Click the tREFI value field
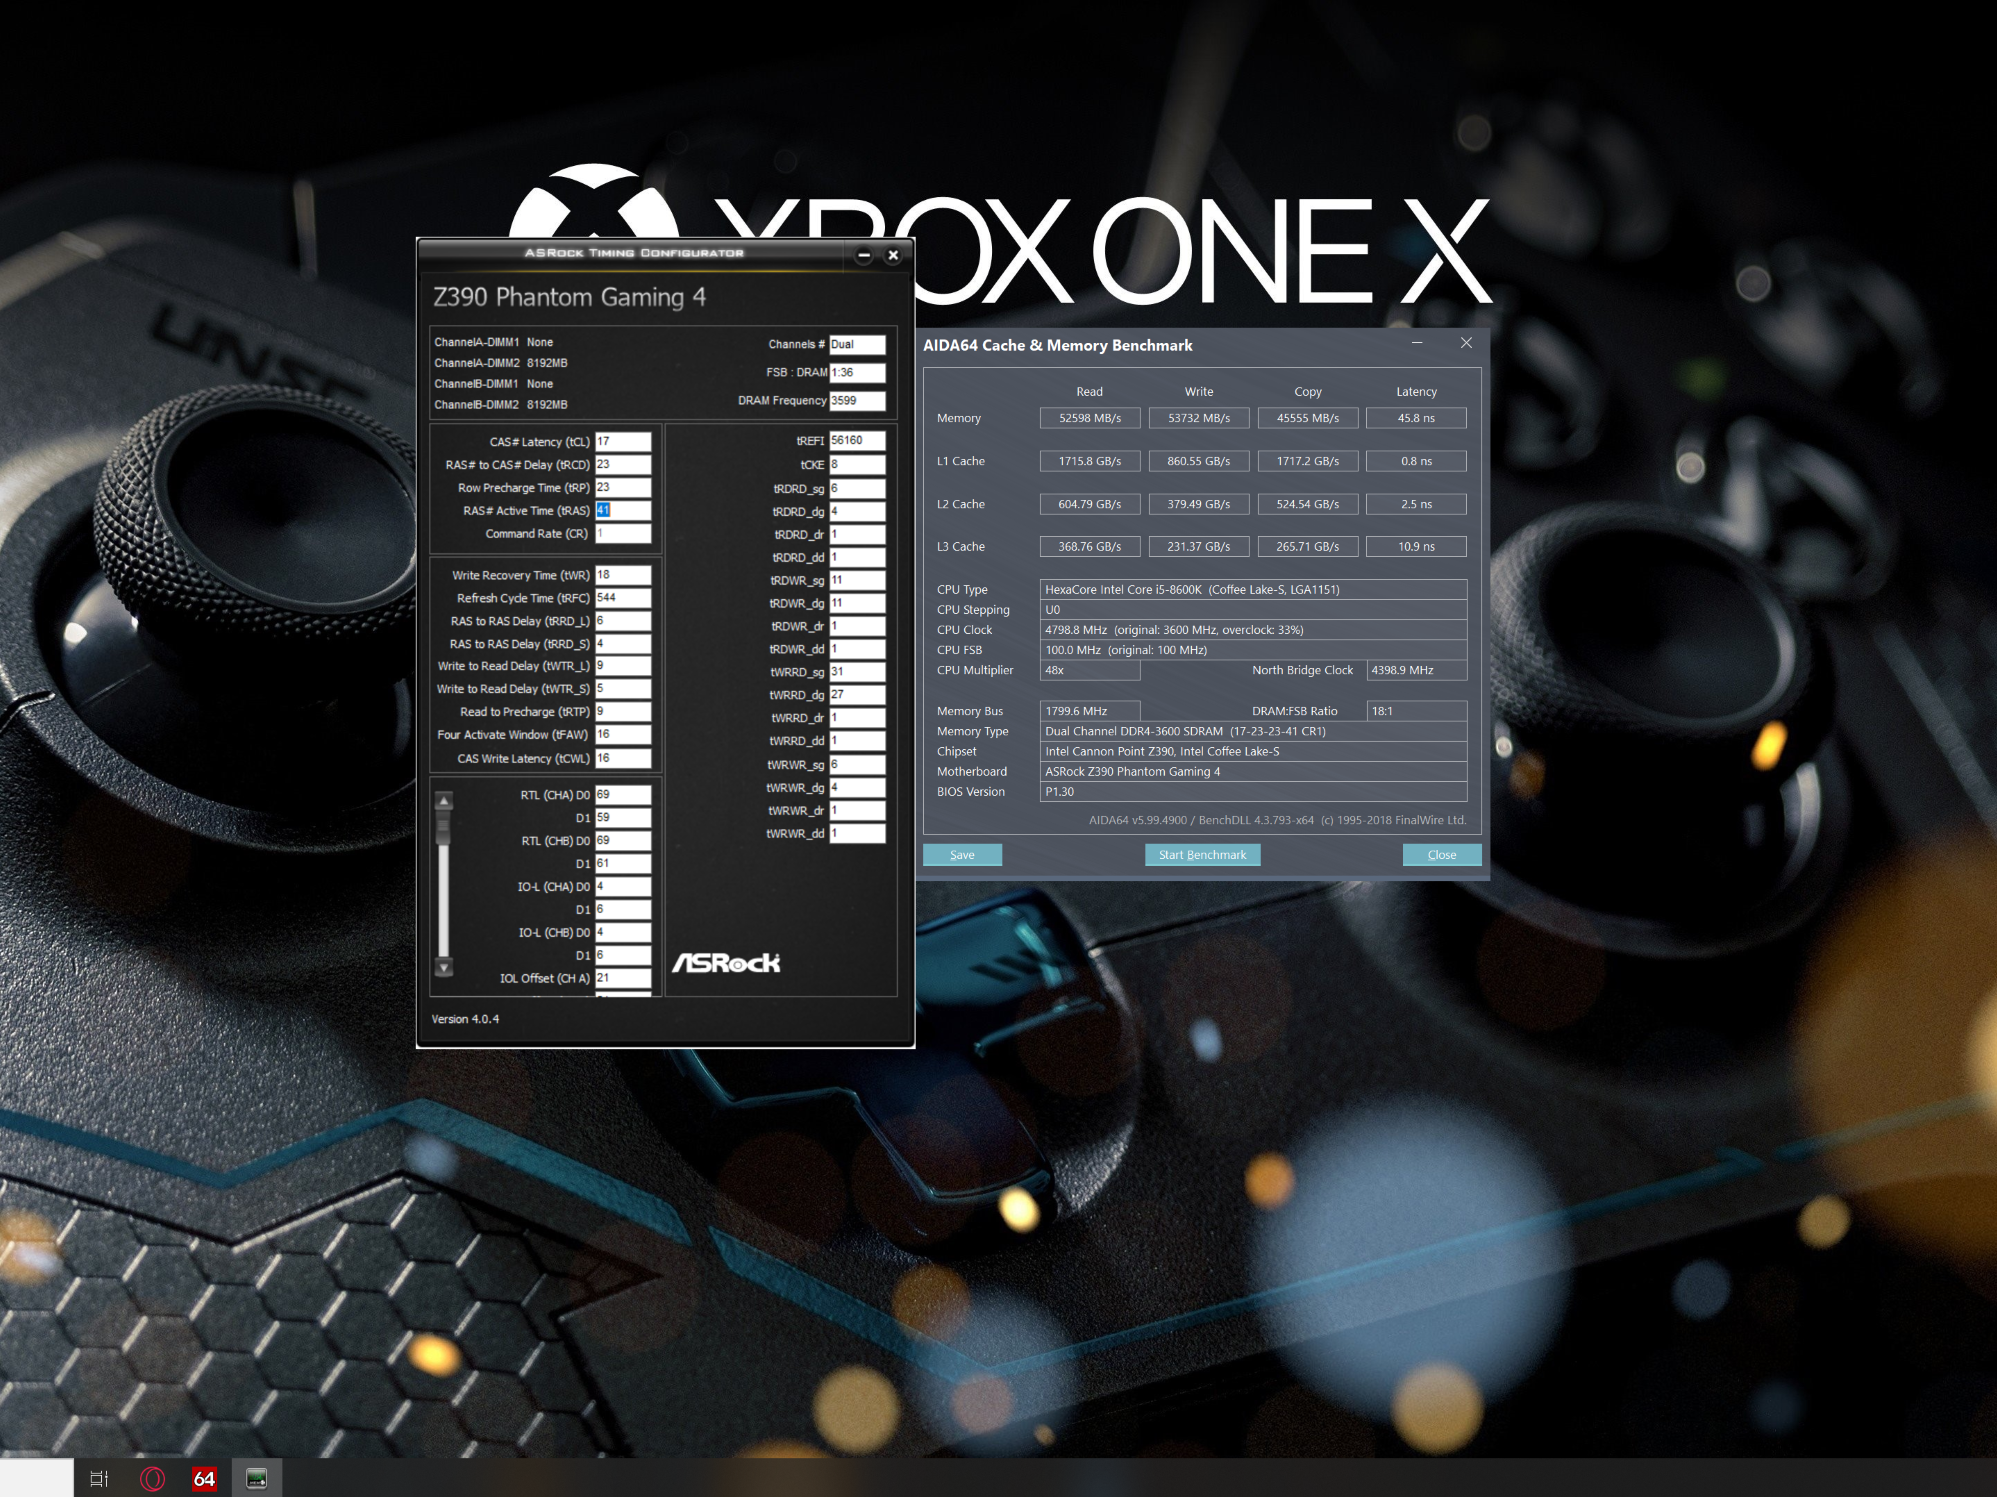1997x1497 pixels. (x=856, y=440)
